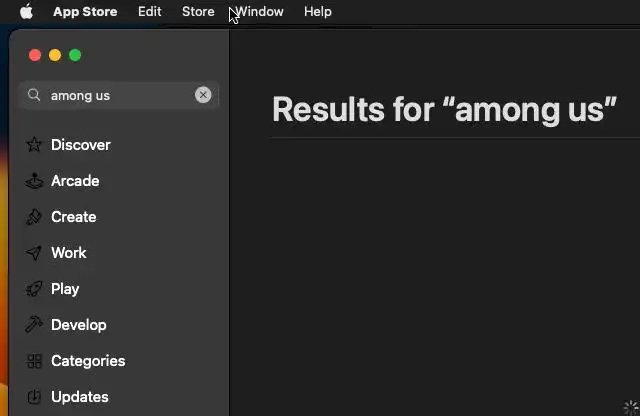Open the Apple menu
Screen dimensions: 640x416
tap(26, 12)
